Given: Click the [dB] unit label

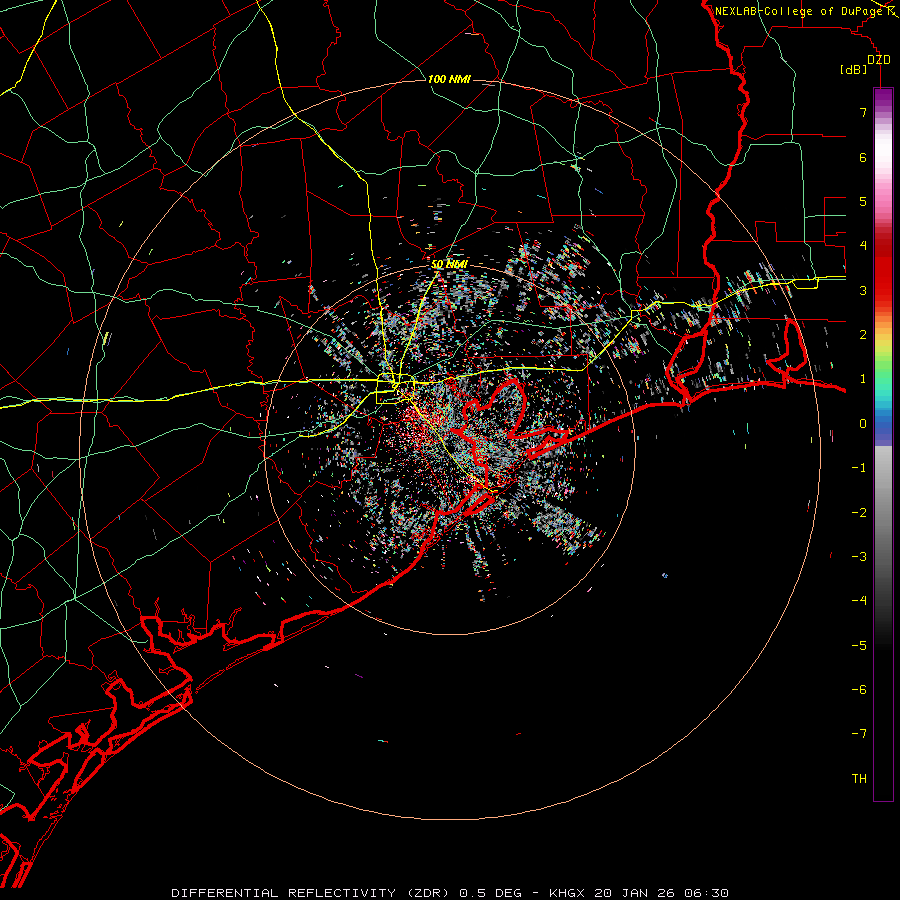Looking at the screenshot, I should point(854,70).
